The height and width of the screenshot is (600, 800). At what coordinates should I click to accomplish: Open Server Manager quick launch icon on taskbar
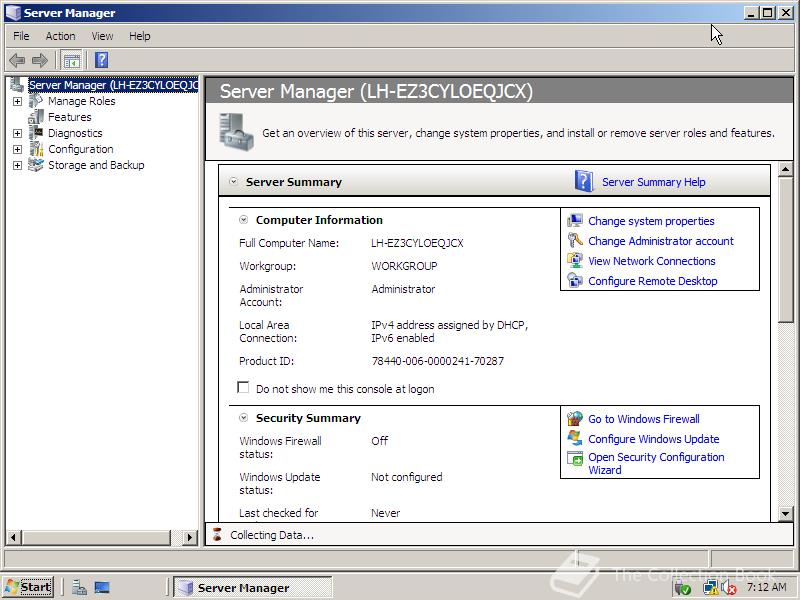79,587
